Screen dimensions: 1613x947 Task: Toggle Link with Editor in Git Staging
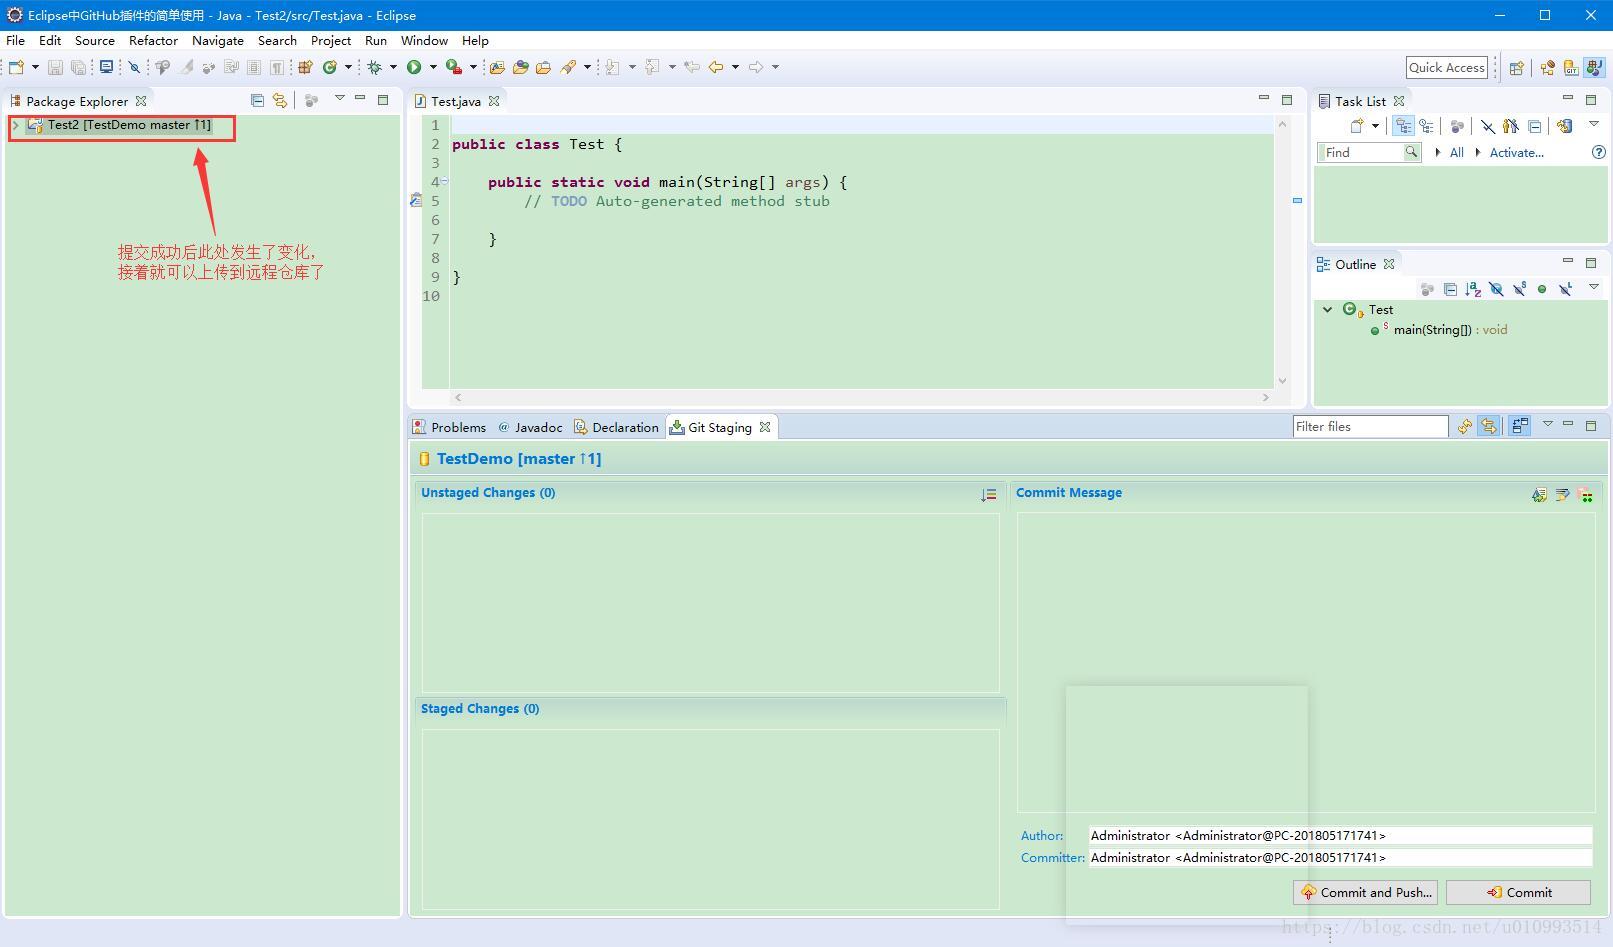click(x=1489, y=426)
